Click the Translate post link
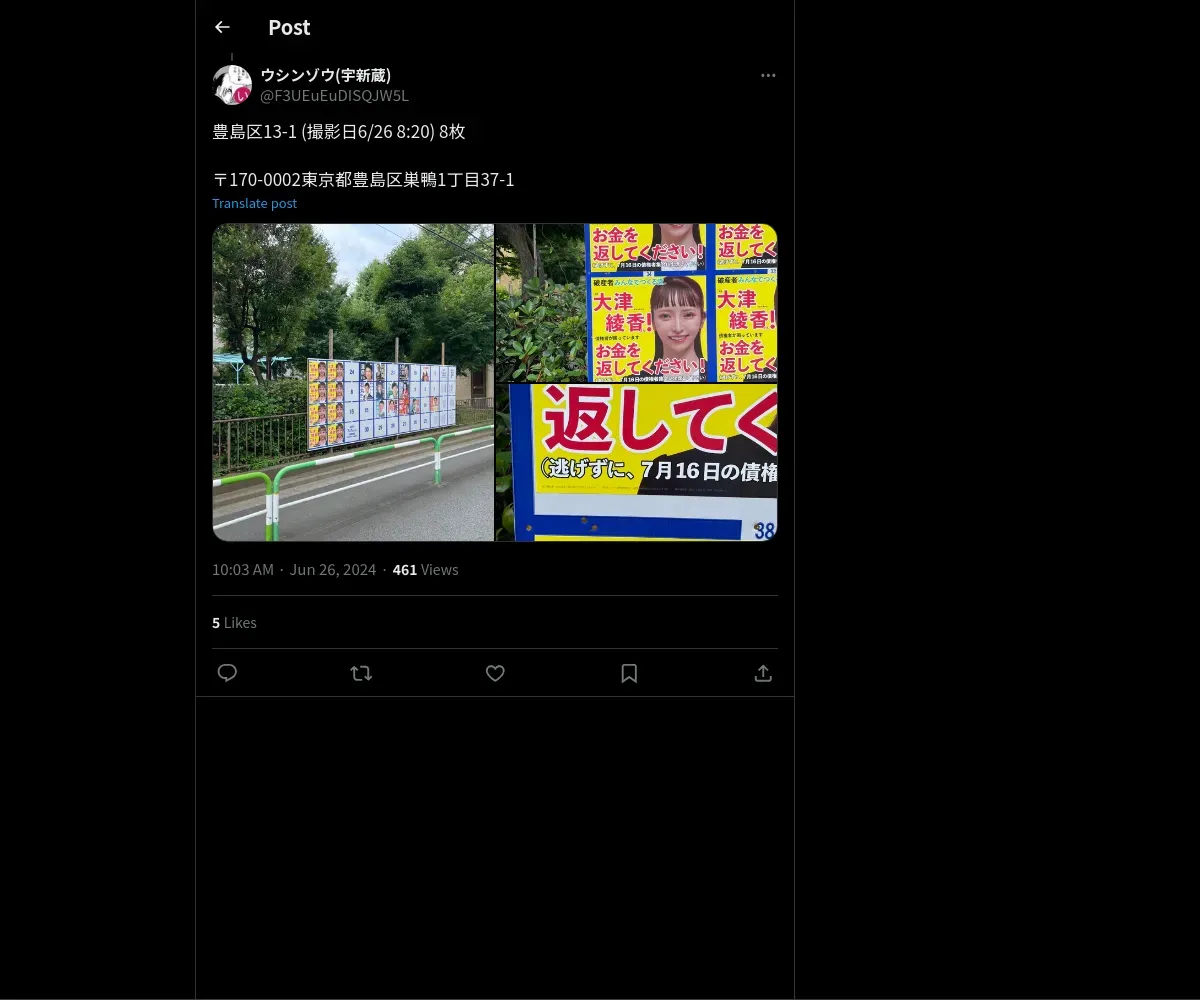 tap(254, 203)
